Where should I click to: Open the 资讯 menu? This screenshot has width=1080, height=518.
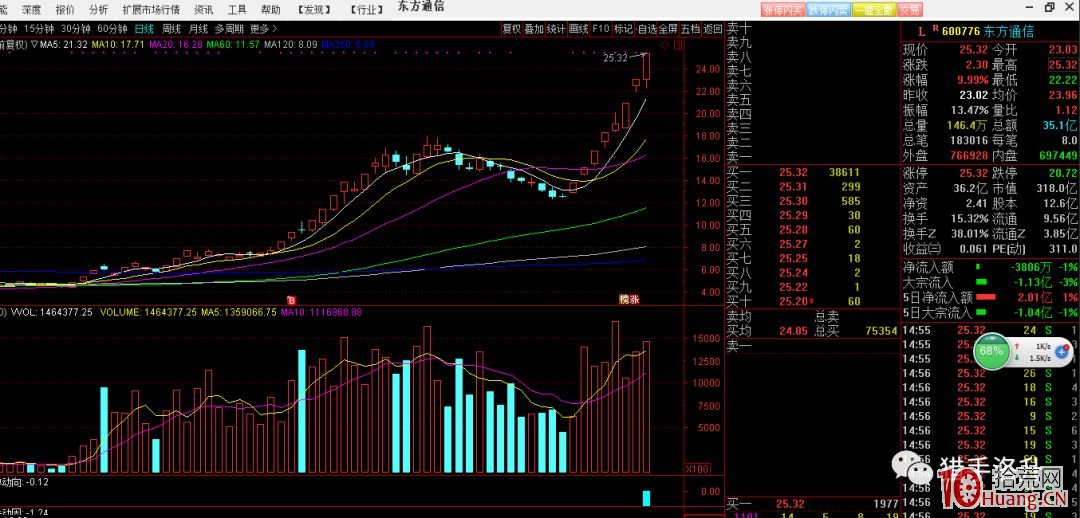pos(204,10)
